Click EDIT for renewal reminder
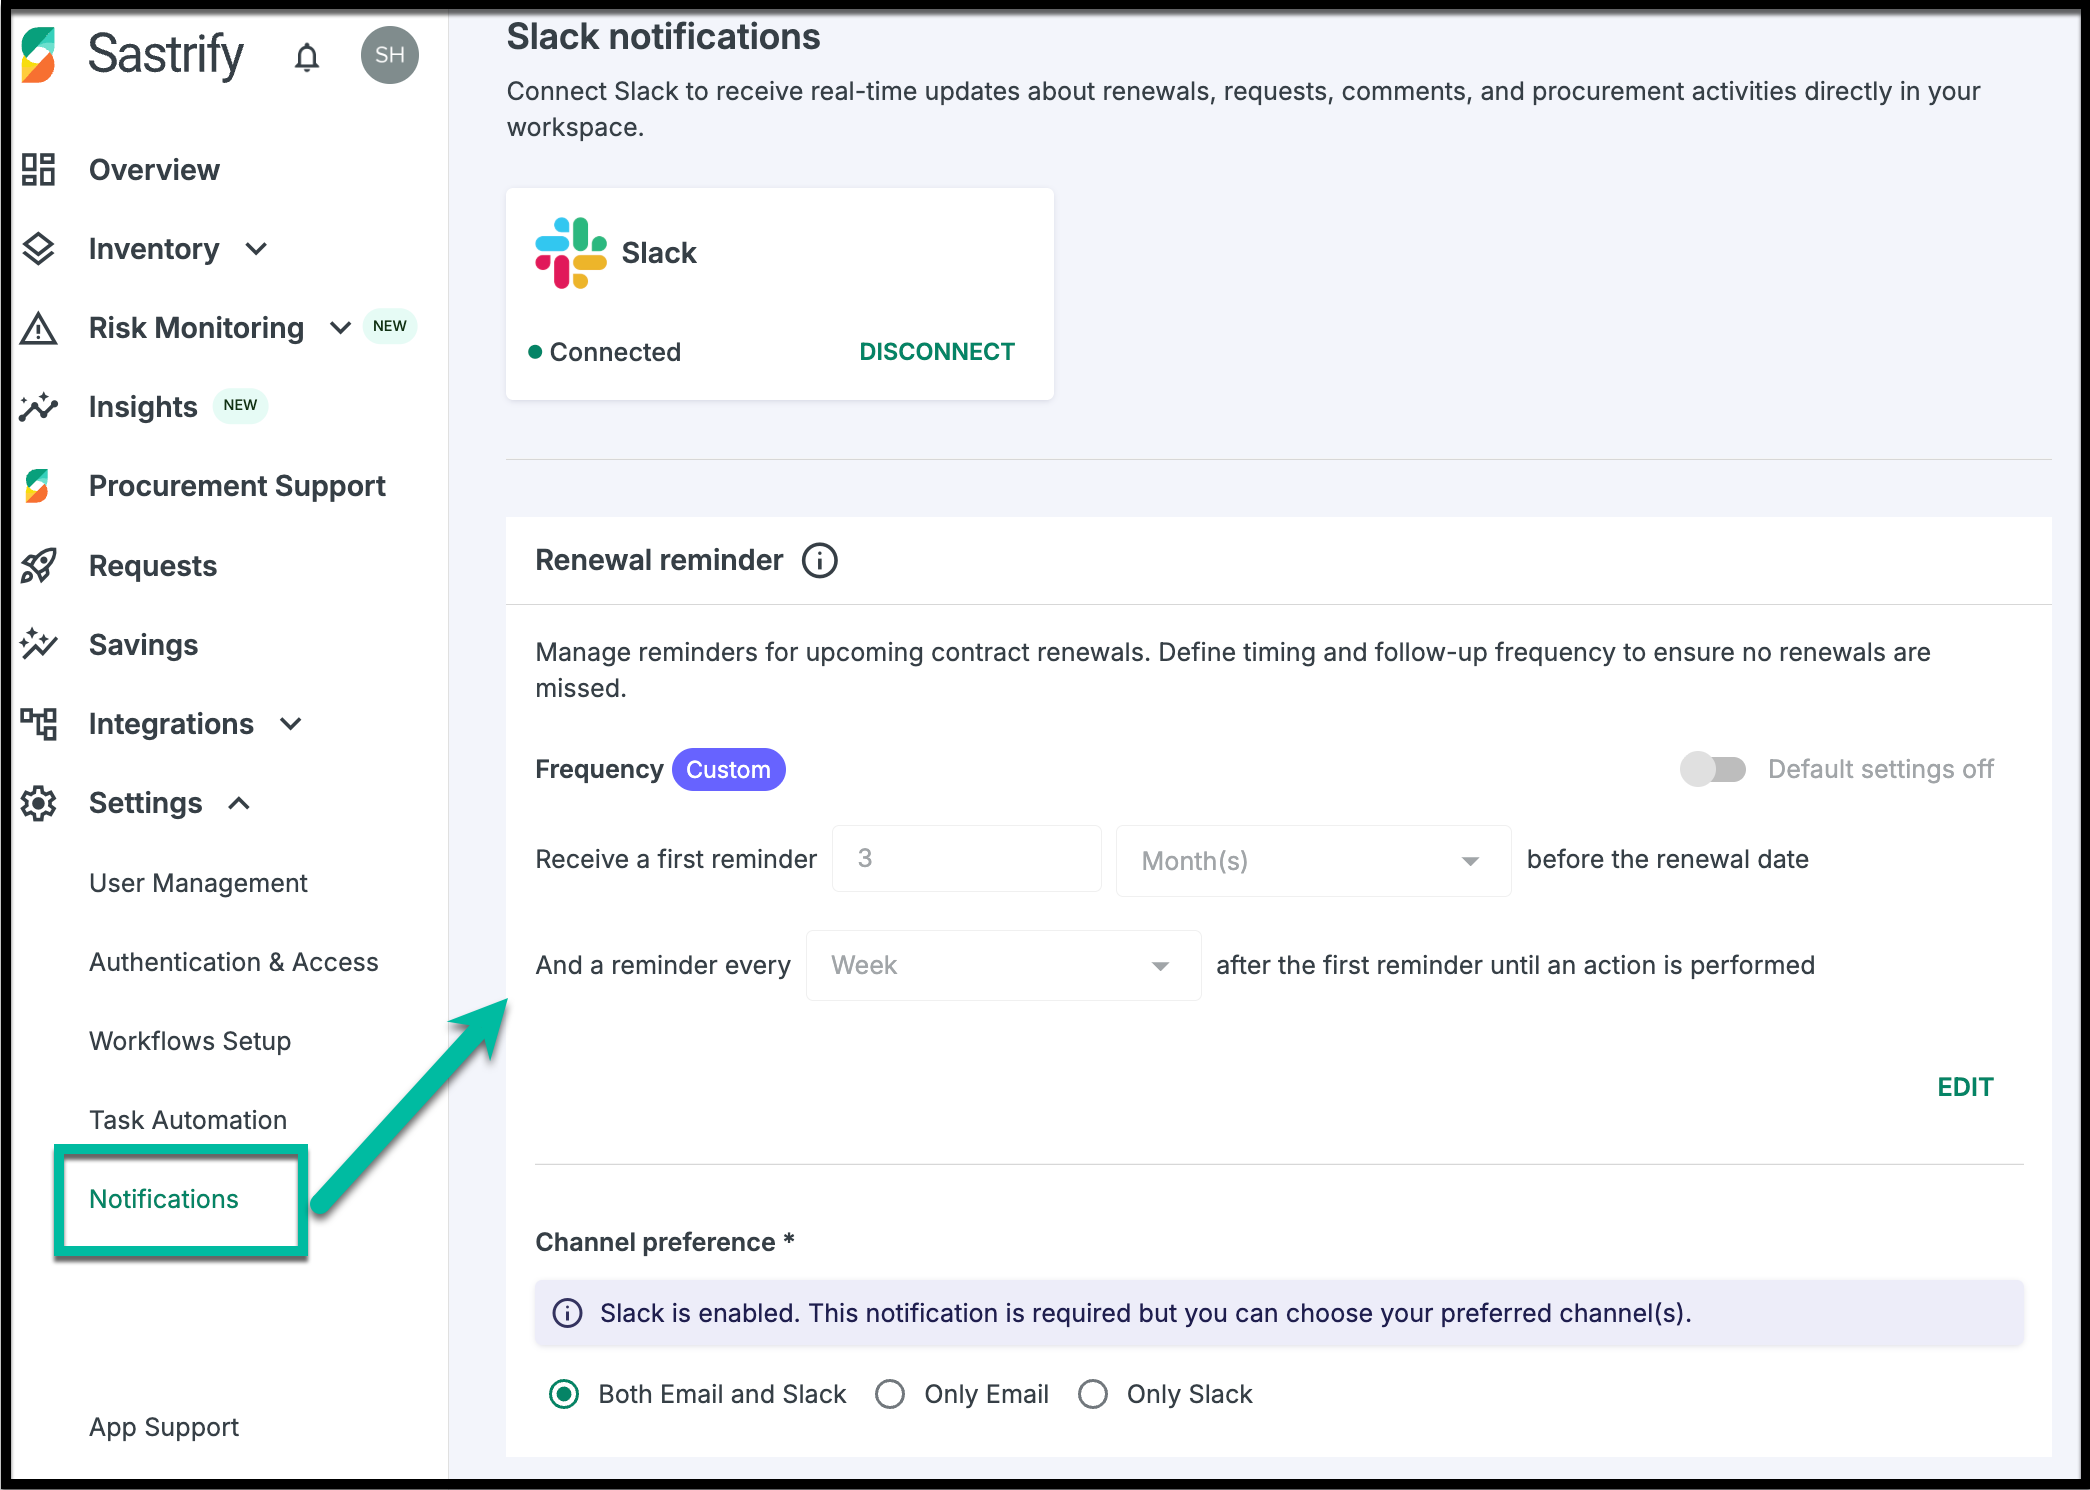The image size is (2090, 1490). 1964,1087
